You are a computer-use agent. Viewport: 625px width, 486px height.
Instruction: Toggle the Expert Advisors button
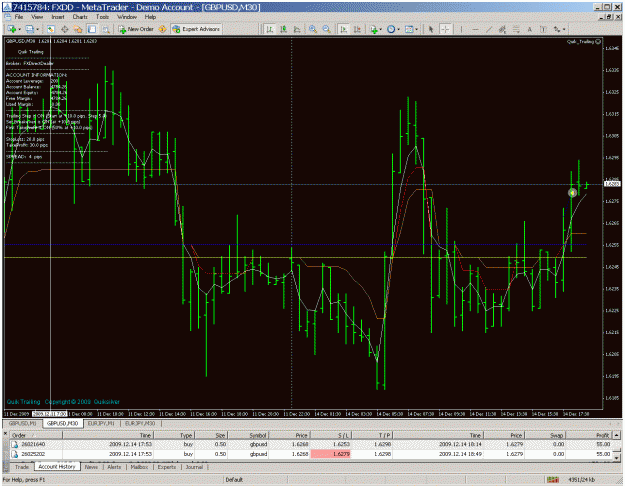pyautogui.click(x=196, y=29)
